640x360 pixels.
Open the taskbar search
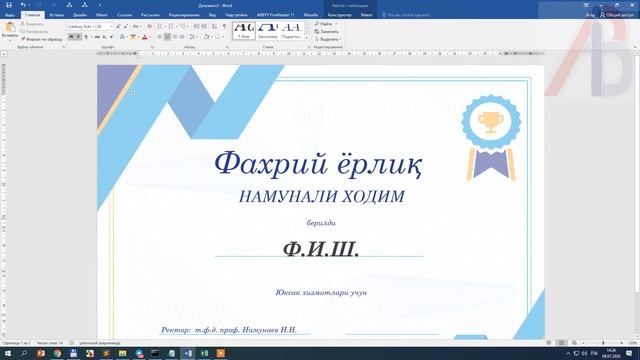point(24,353)
